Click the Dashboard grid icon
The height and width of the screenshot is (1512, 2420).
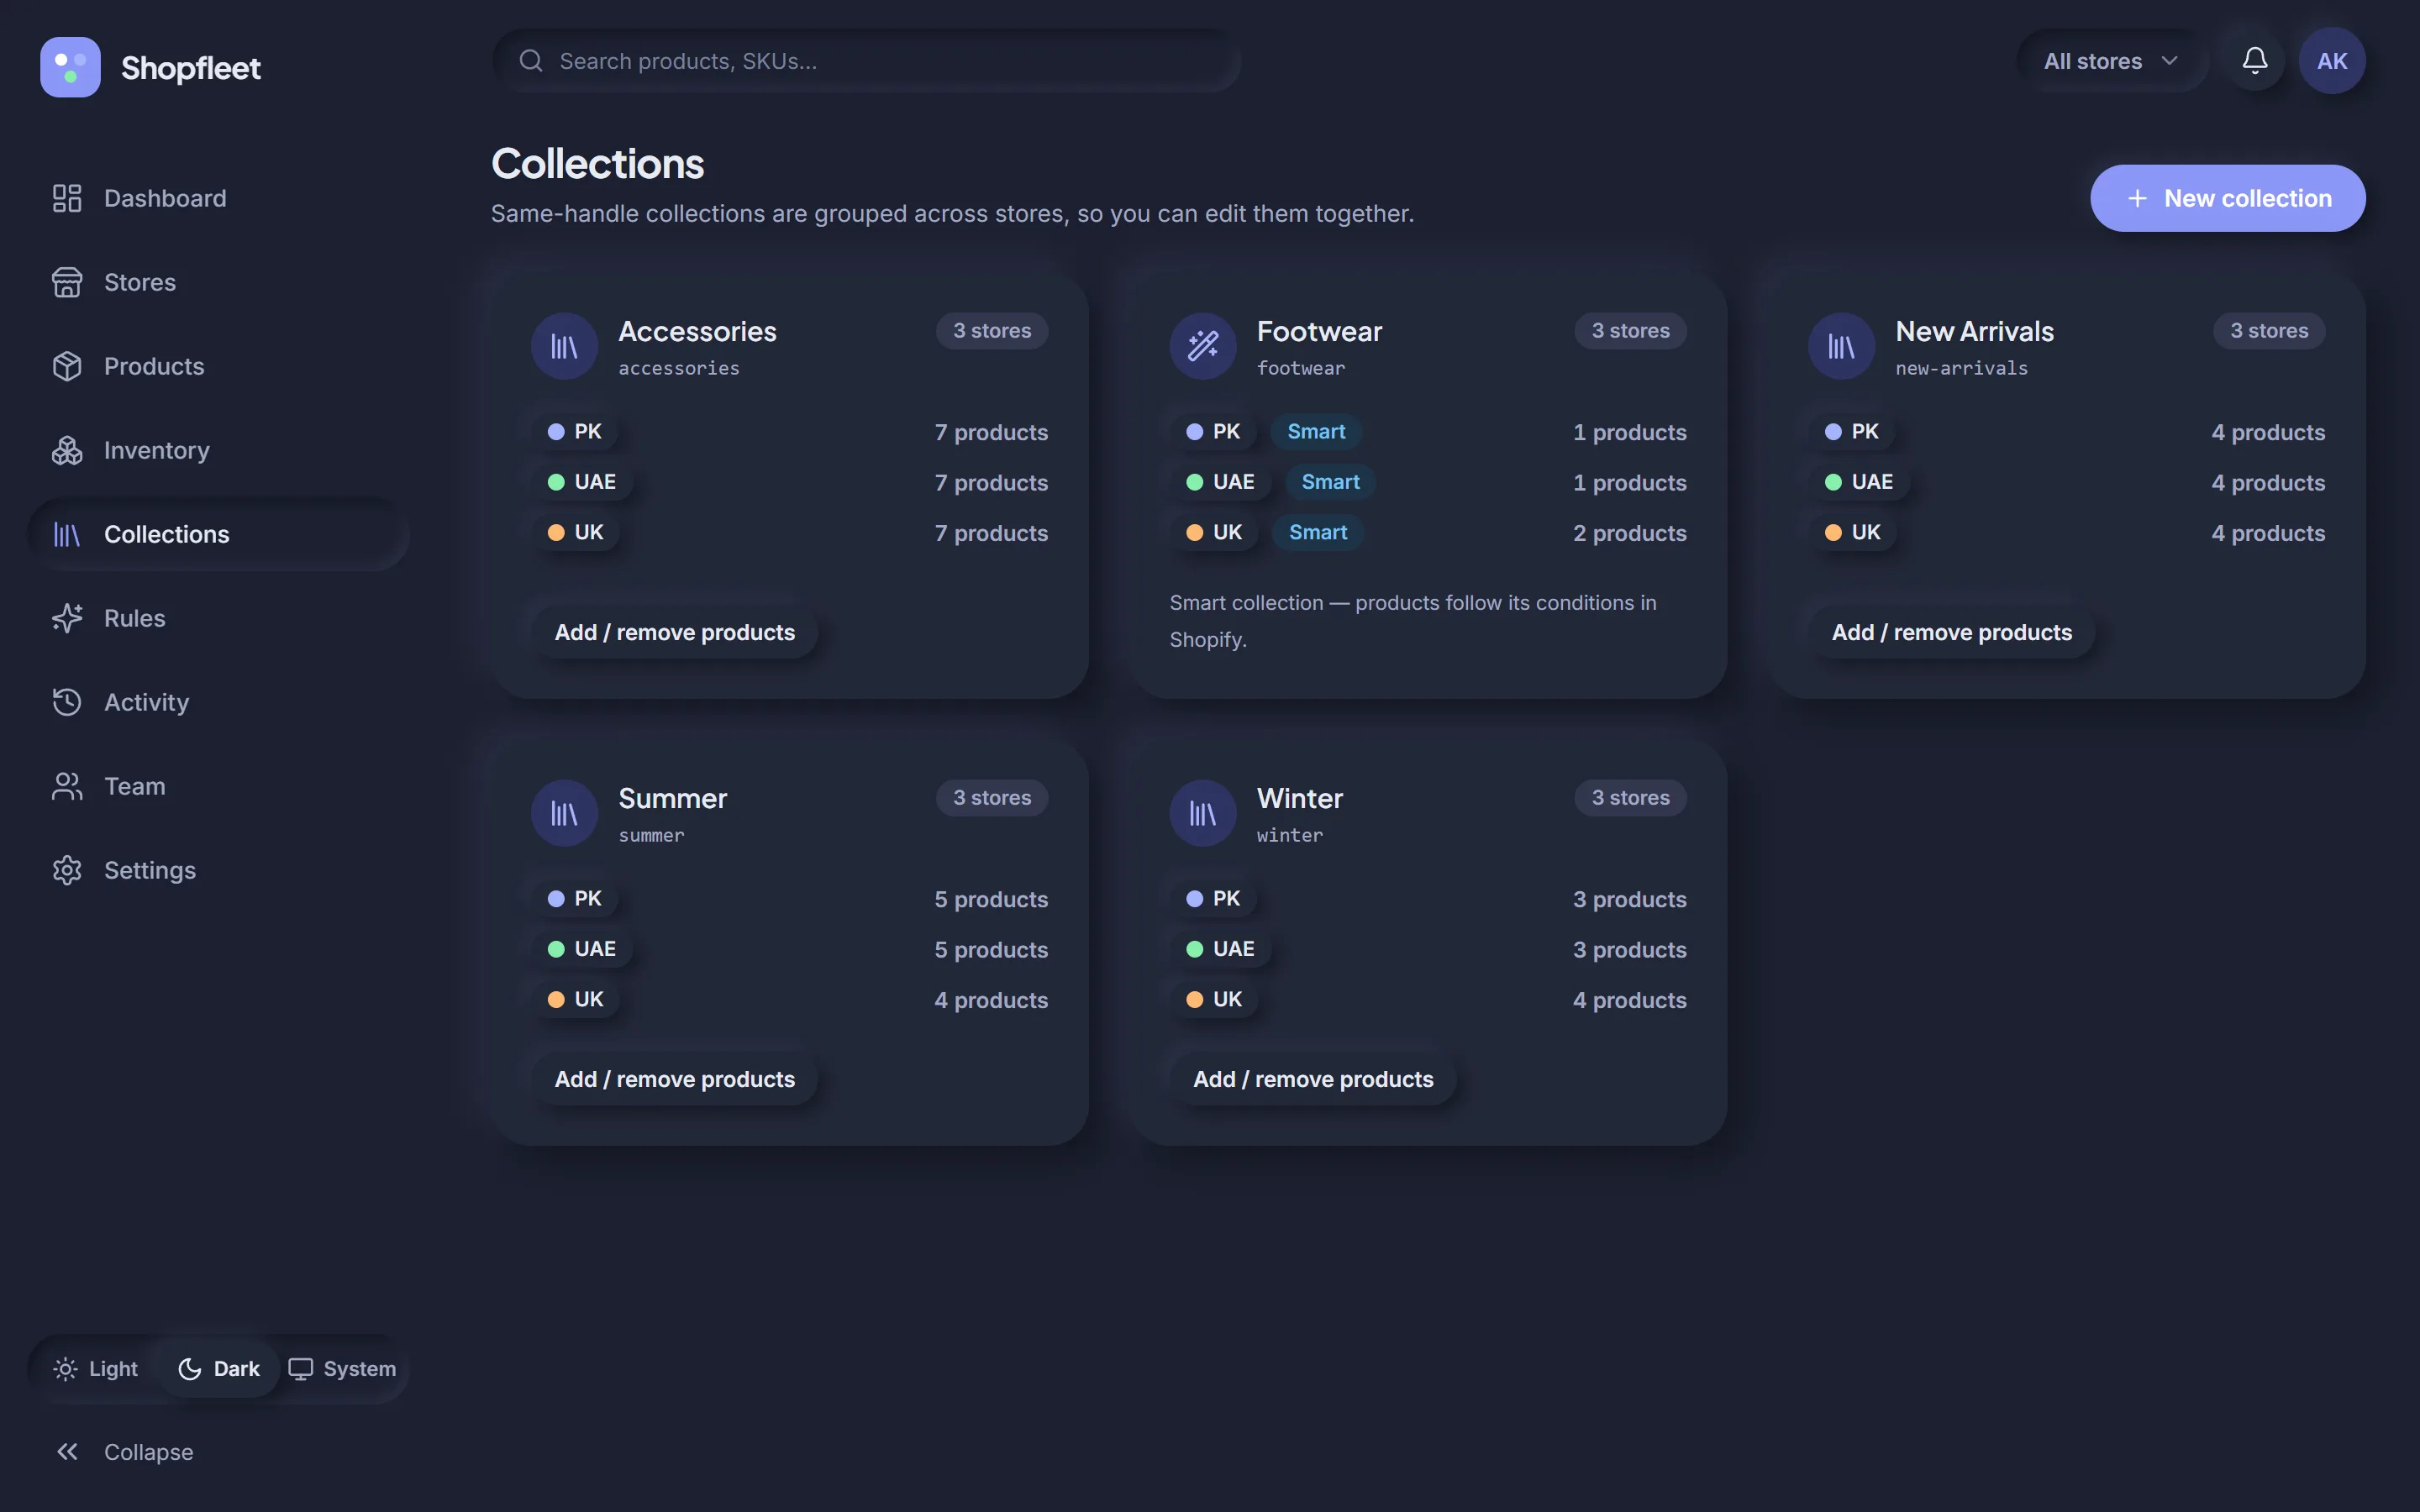pyautogui.click(x=67, y=198)
